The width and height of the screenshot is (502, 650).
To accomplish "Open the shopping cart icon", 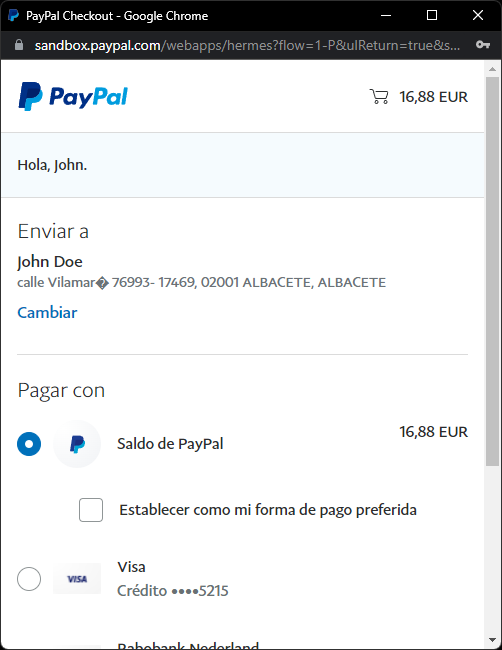I will tap(379, 97).
